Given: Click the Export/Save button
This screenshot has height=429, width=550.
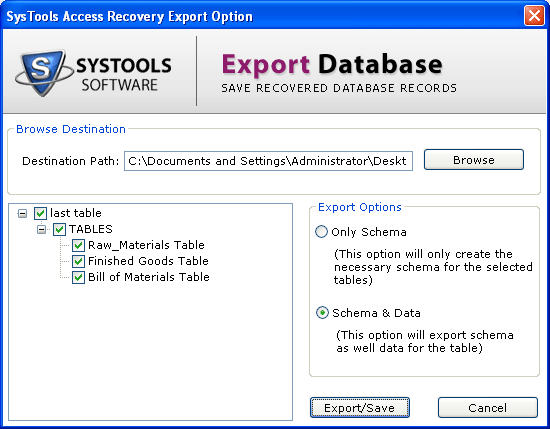Looking at the screenshot, I should [360, 408].
